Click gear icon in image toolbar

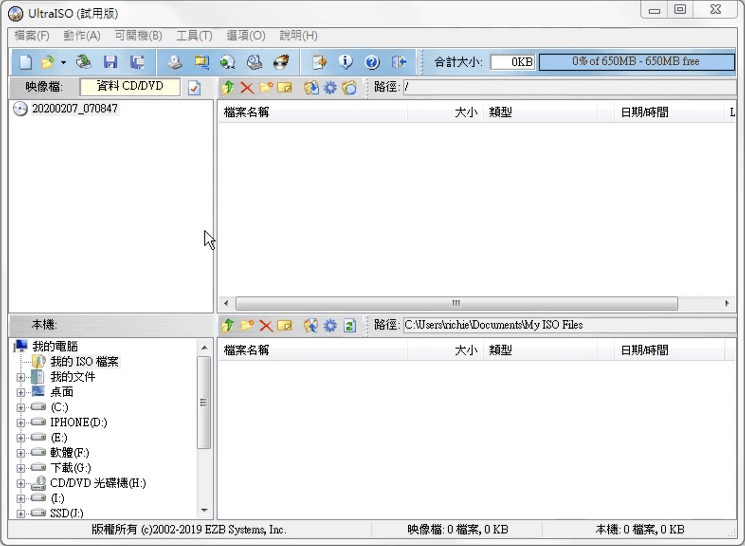coord(330,87)
